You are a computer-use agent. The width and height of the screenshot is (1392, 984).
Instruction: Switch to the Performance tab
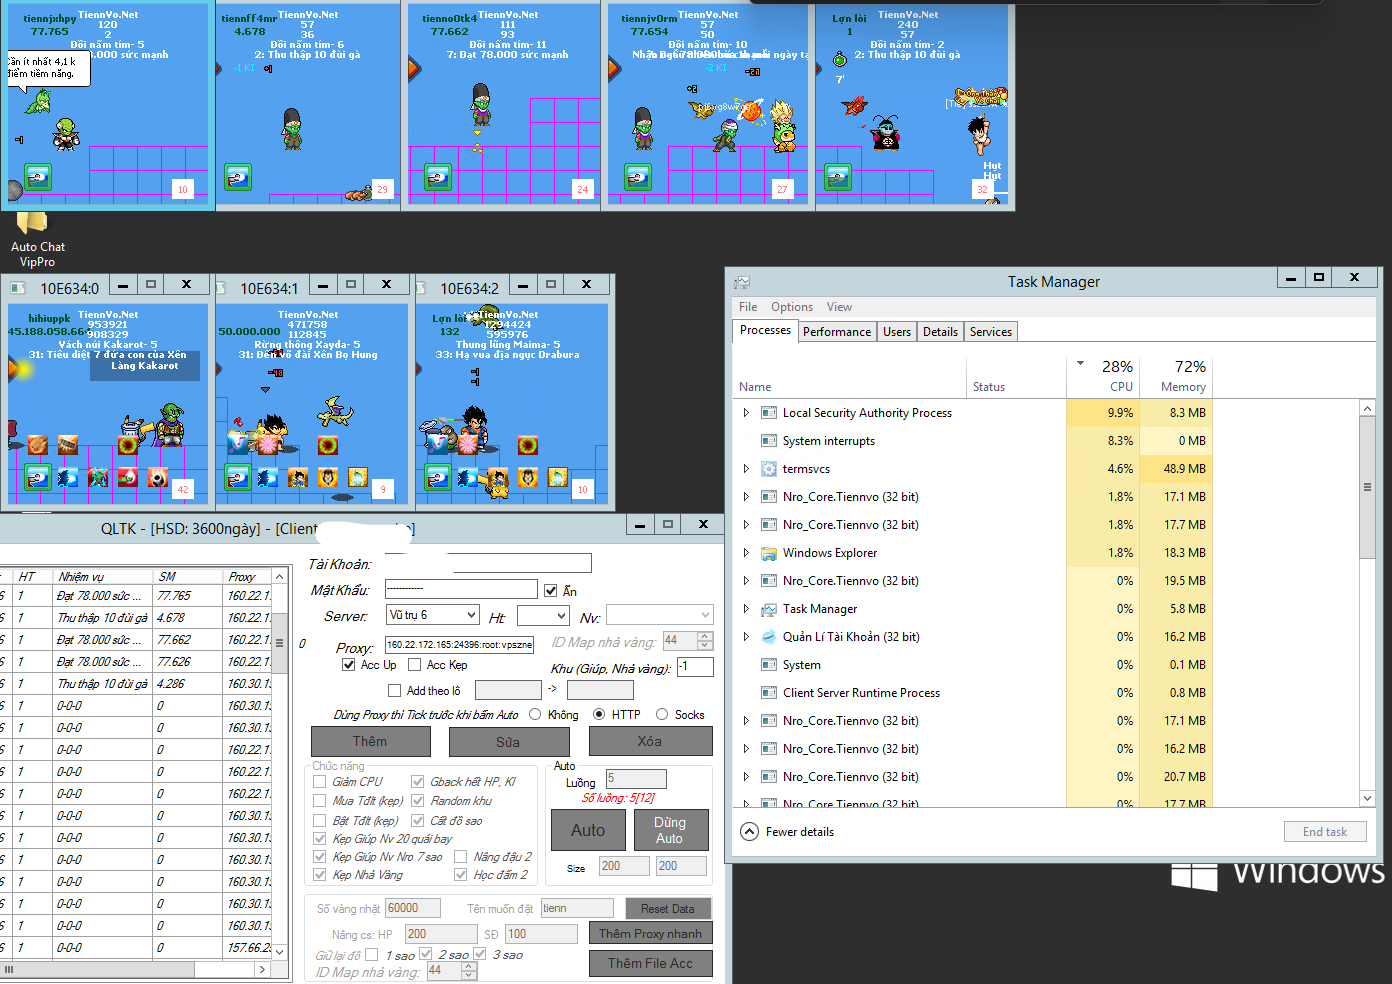(836, 332)
